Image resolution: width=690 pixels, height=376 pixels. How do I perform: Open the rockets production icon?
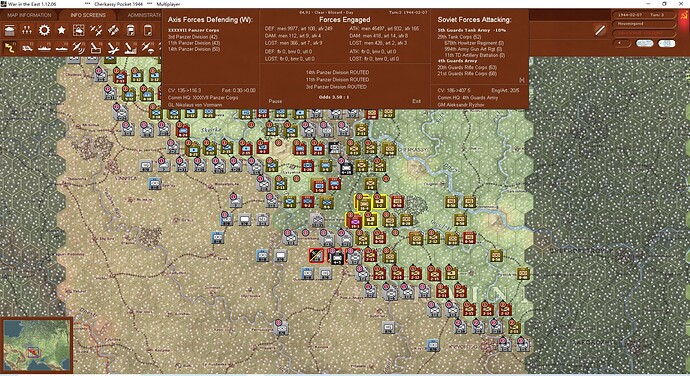click(113, 30)
